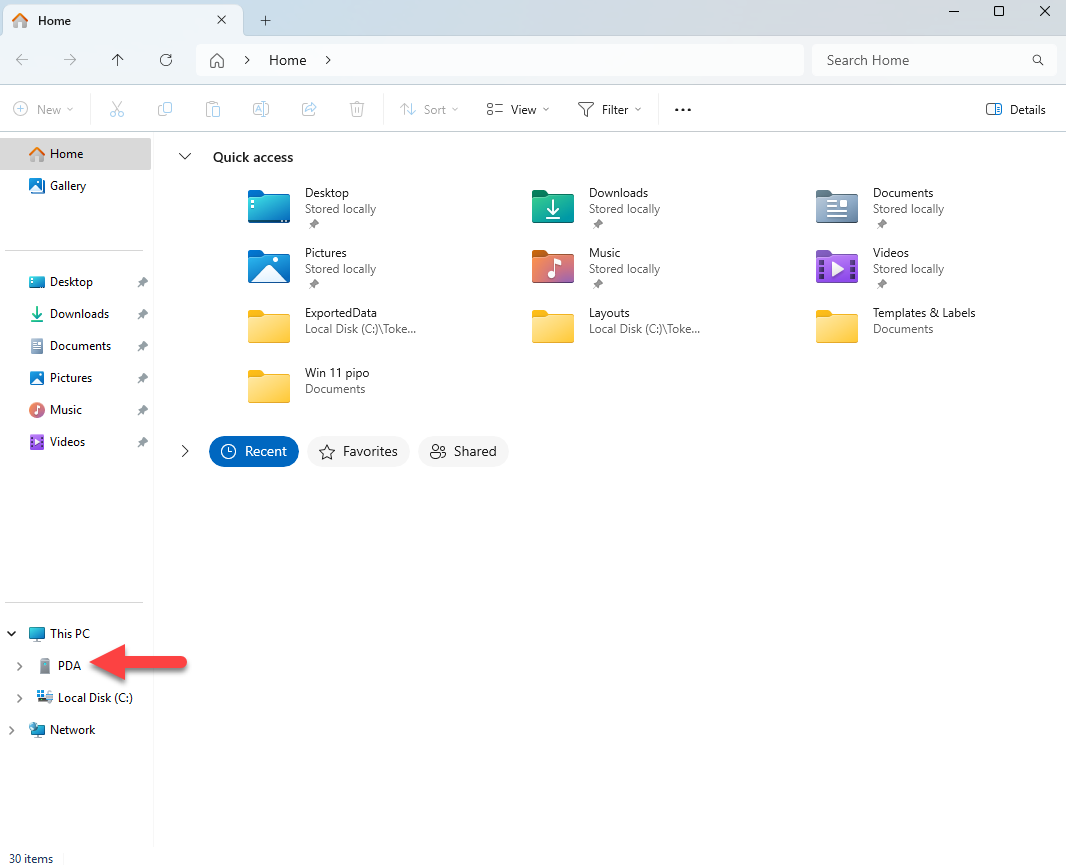Select Documents in the navigation pane
The height and width of the screenshot is (868, 1066).
click(x=80, y=346)
